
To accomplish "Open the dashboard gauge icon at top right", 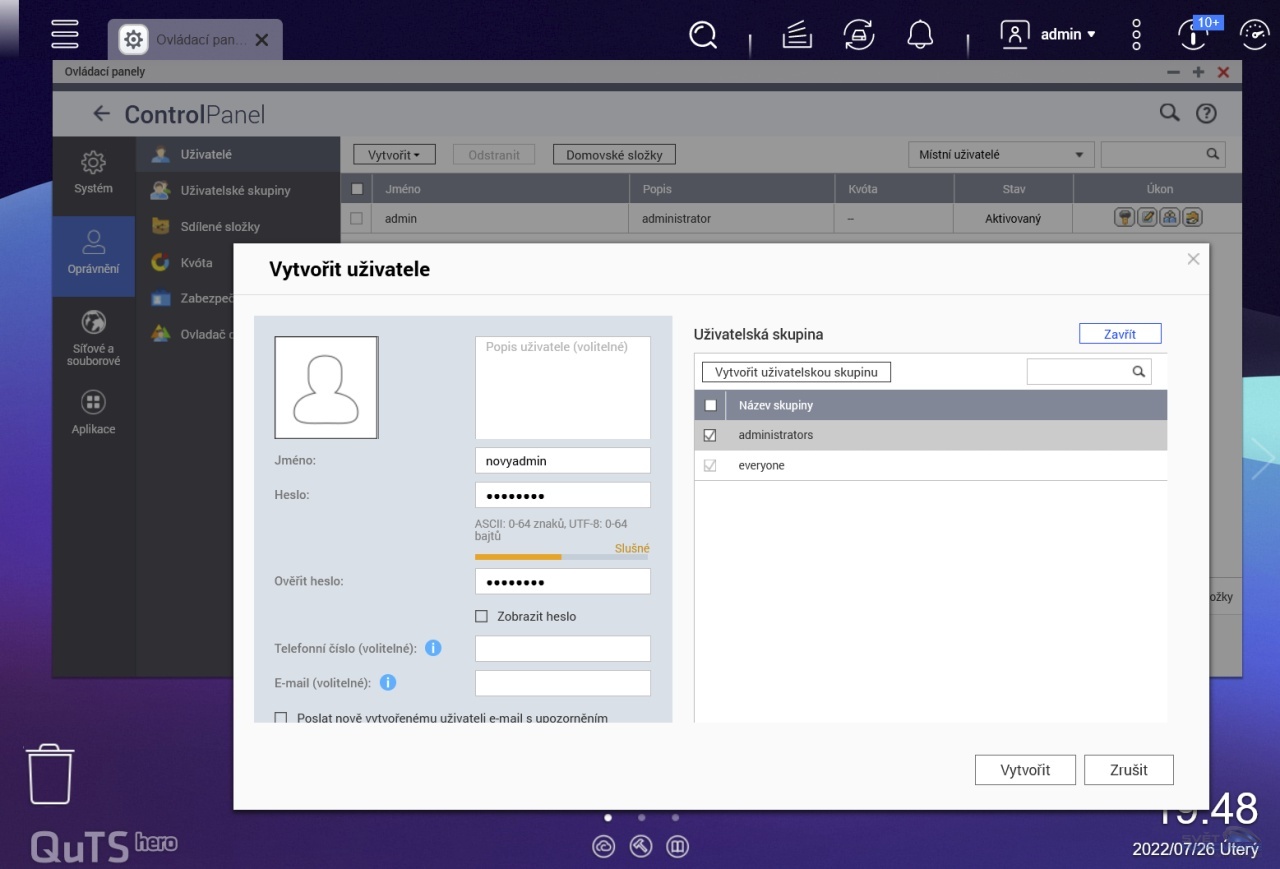I will coord(1255,33).
